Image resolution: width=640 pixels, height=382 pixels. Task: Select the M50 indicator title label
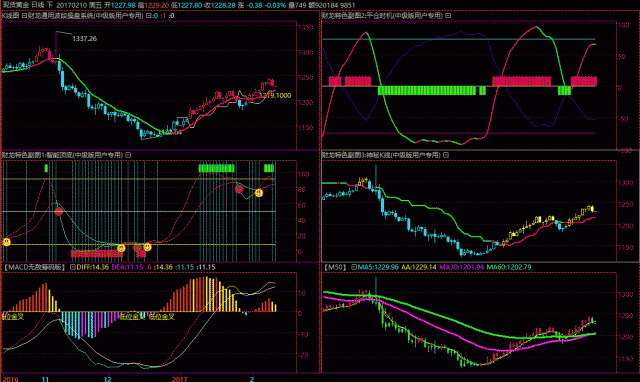pos(335,267)
